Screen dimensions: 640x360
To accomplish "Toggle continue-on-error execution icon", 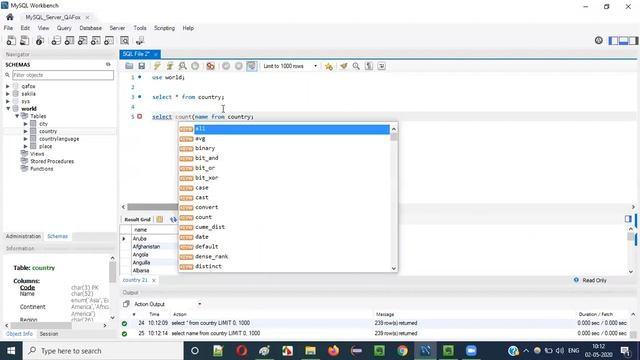I will (211, 66).
